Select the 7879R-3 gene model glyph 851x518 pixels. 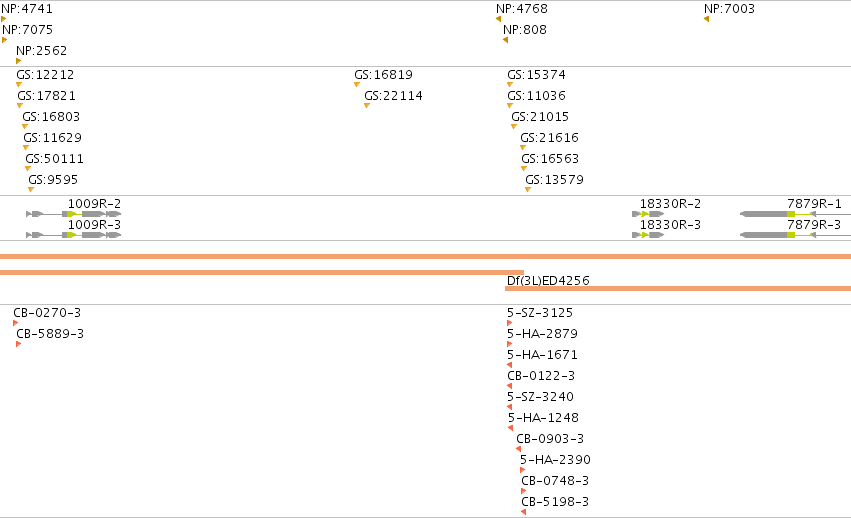pyautogui.click(x=795, y=235)
